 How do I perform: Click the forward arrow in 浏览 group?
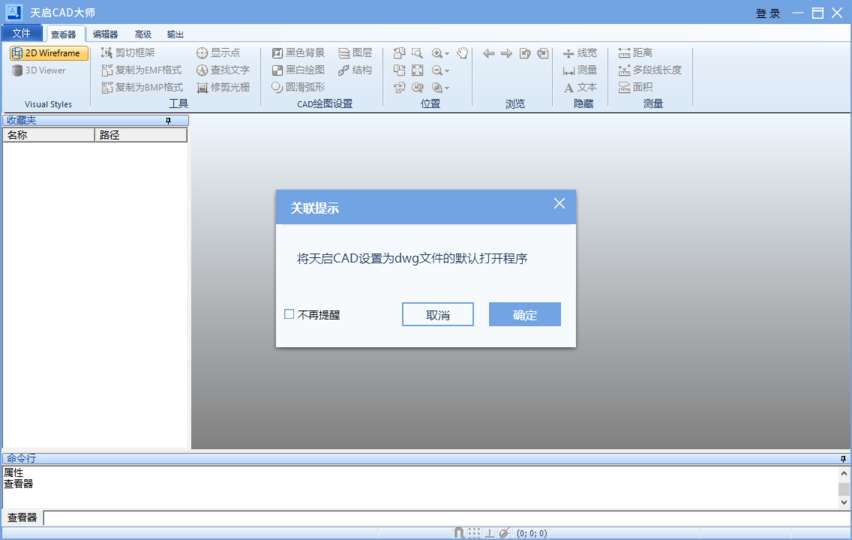[506, 53]
